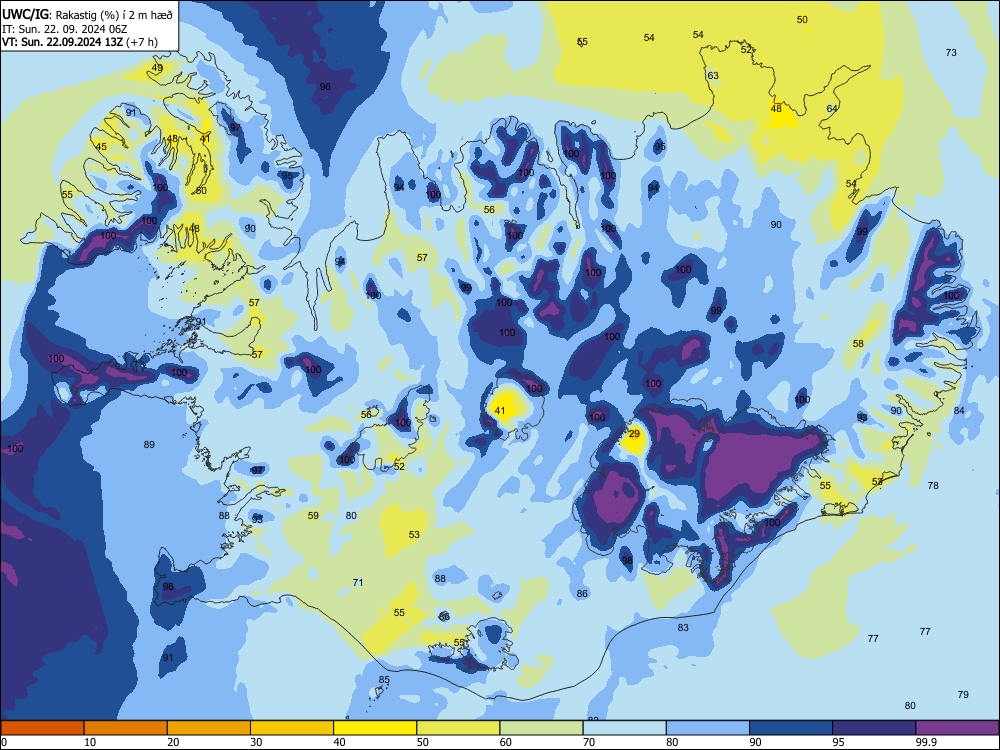Viewport: 1000px width, 750px height.
Task: Click the 83 humidity value on map
Action: coord(683,628)
